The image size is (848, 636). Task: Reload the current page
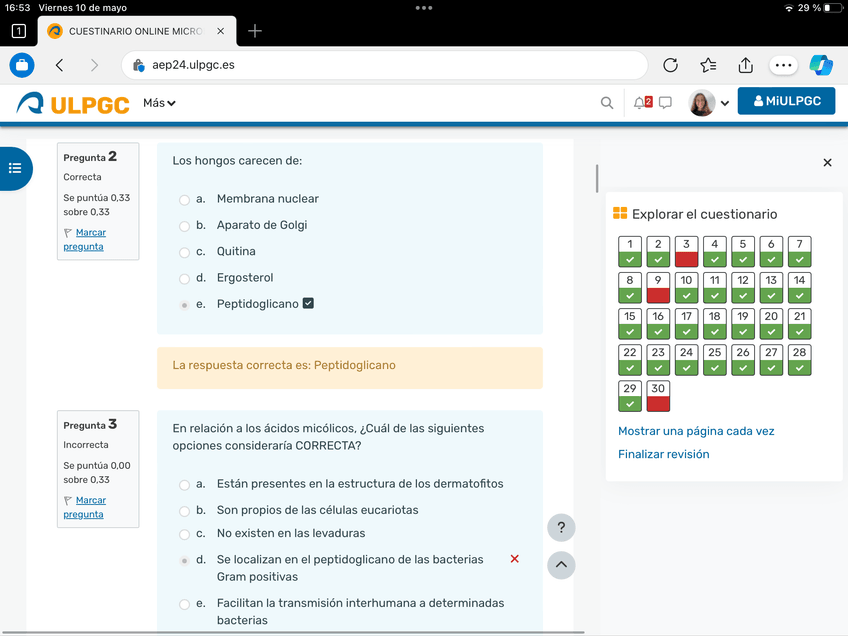(670, 65)
